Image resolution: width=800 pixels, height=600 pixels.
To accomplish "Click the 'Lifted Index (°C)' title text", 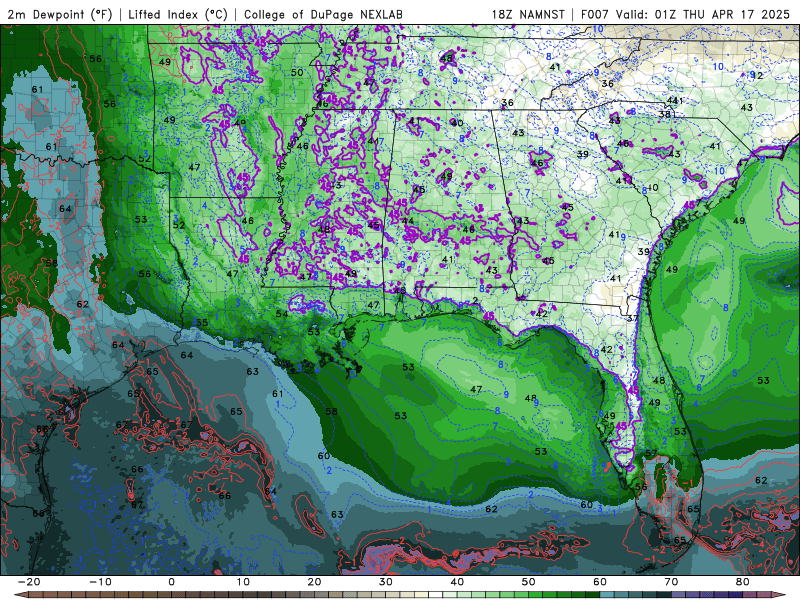I will 178,14.
